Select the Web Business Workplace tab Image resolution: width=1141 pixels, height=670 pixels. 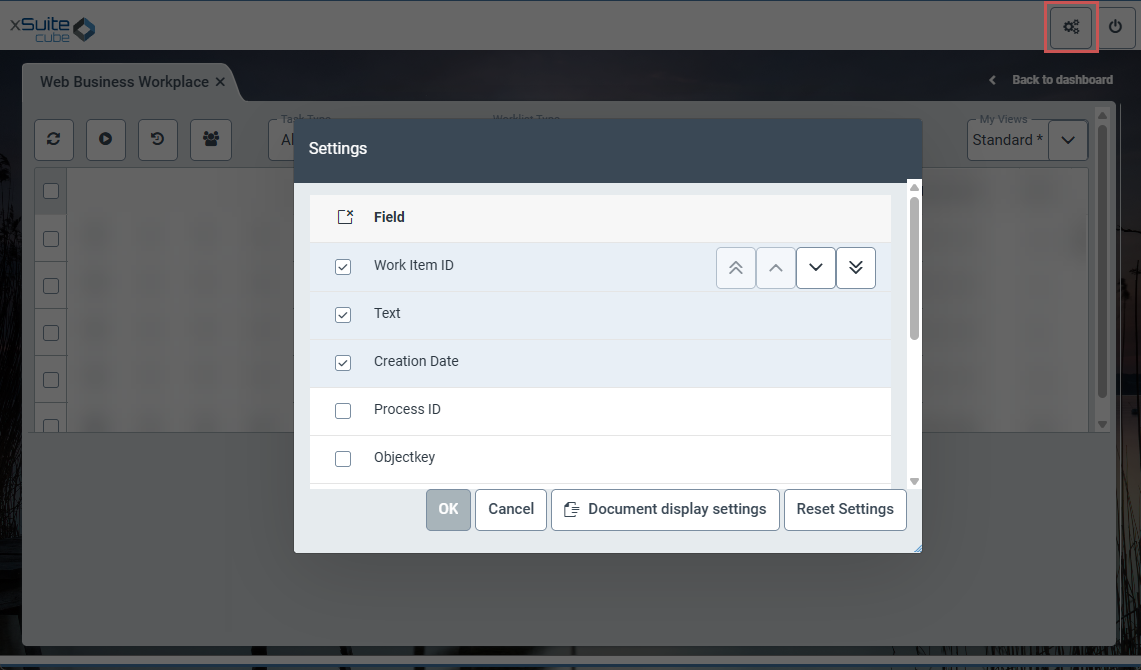124,82
